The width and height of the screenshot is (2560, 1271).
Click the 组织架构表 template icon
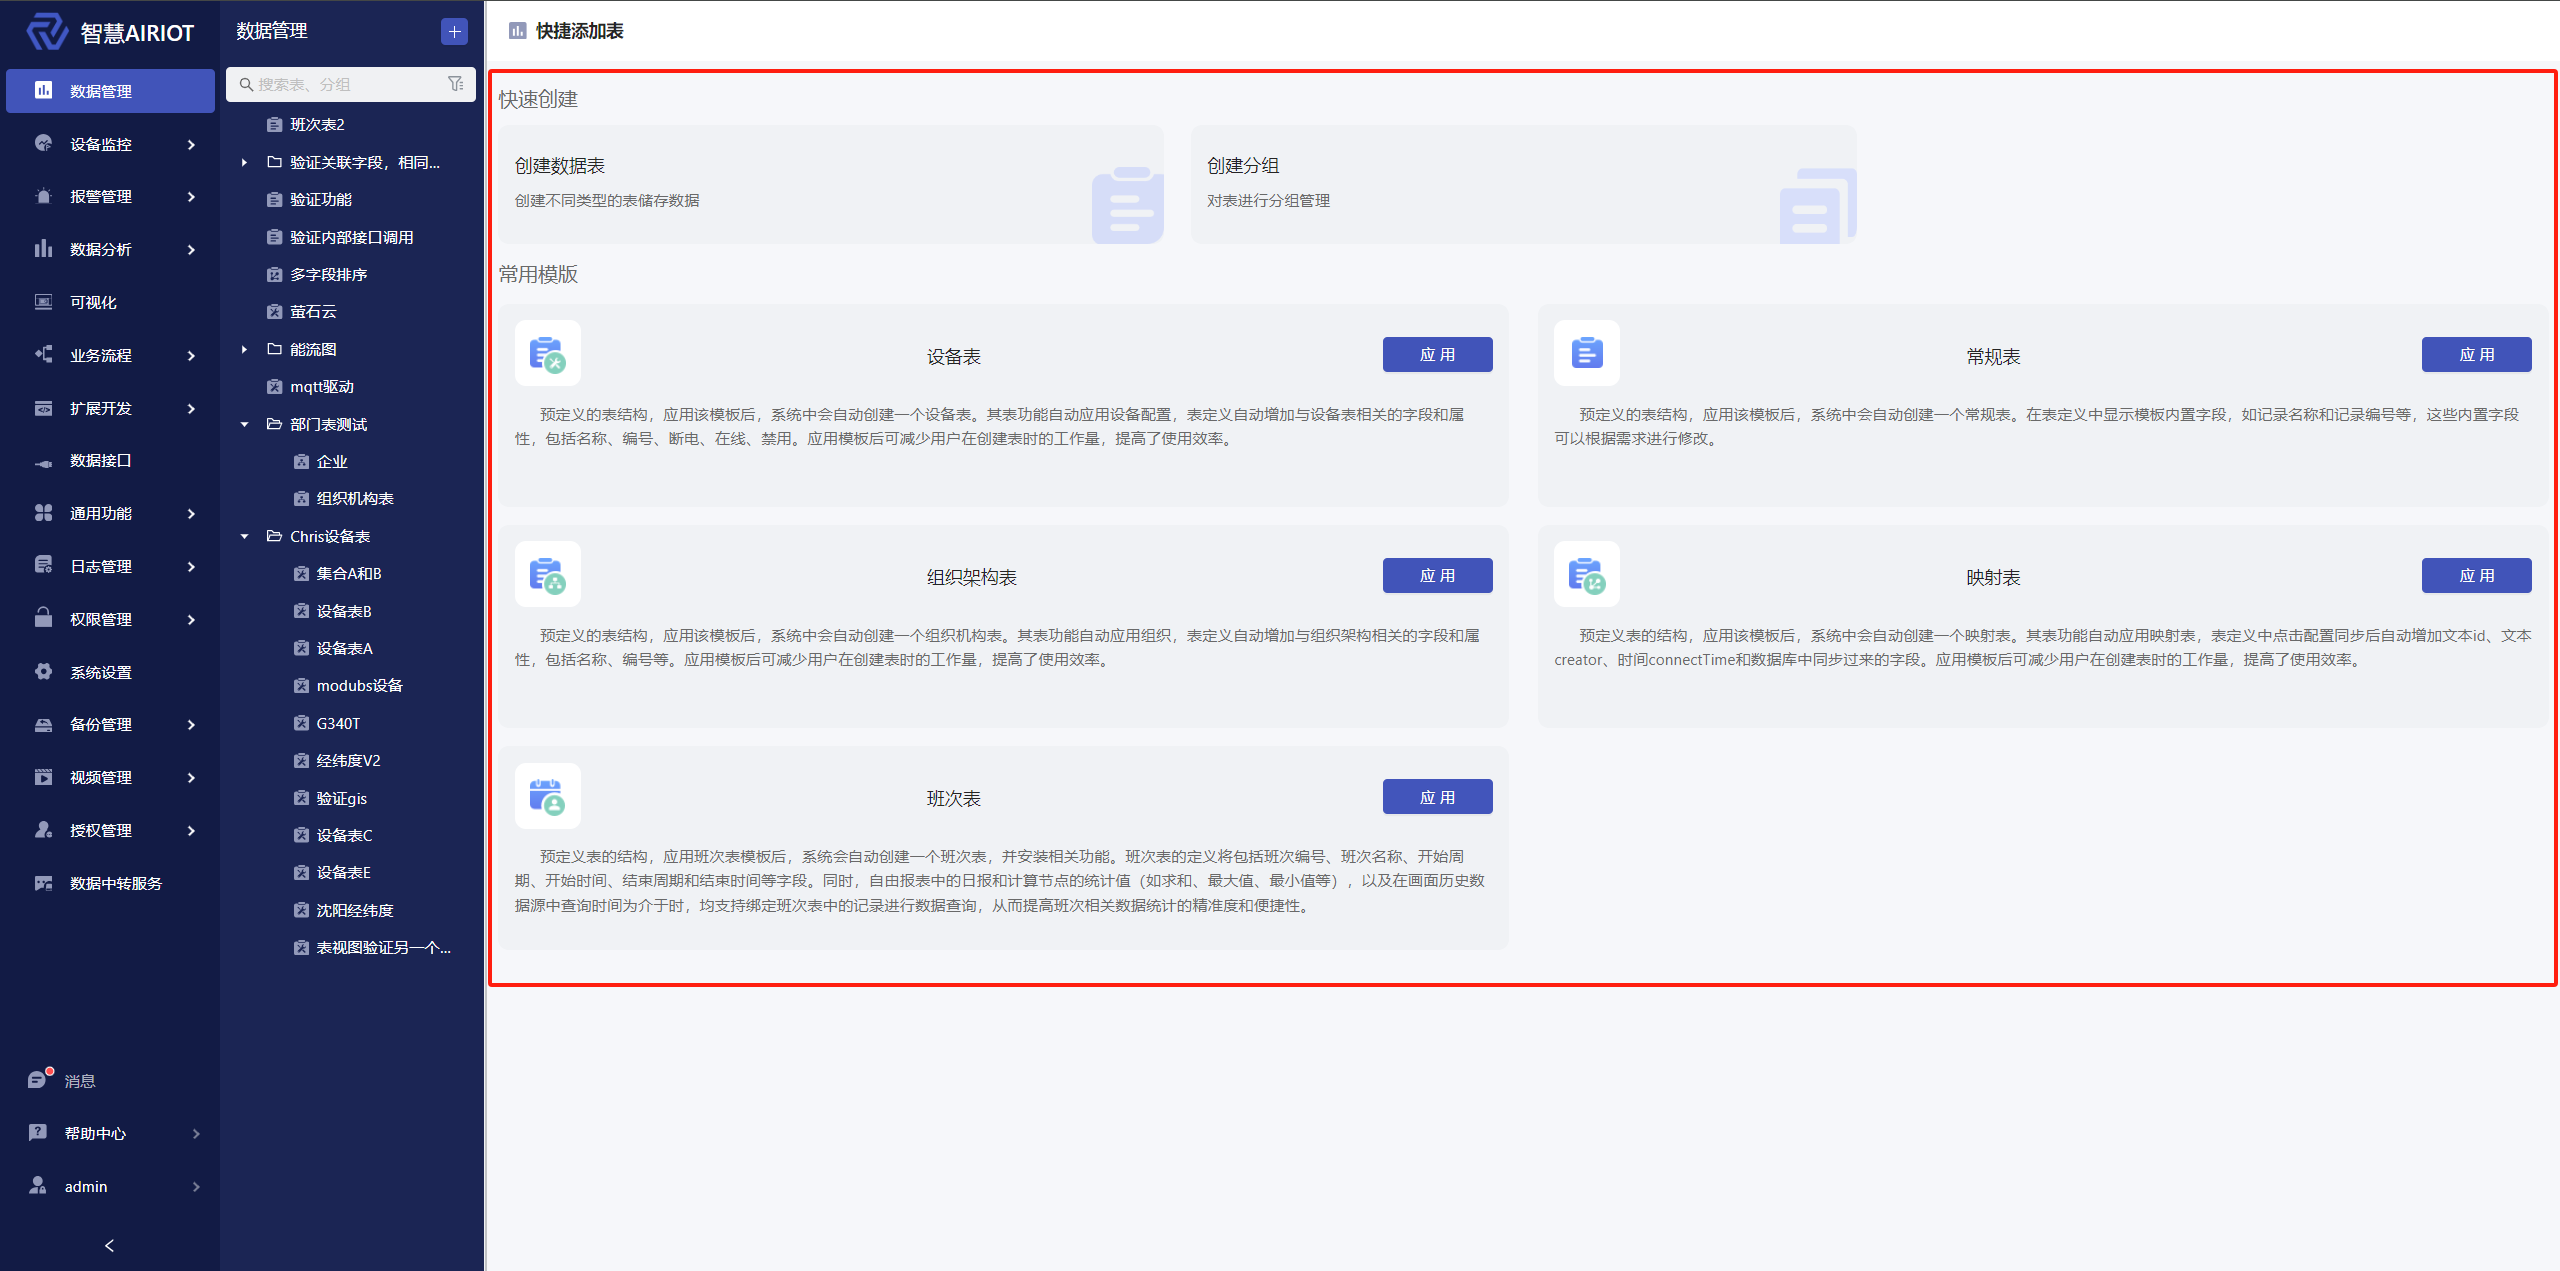tap(548, 575)
